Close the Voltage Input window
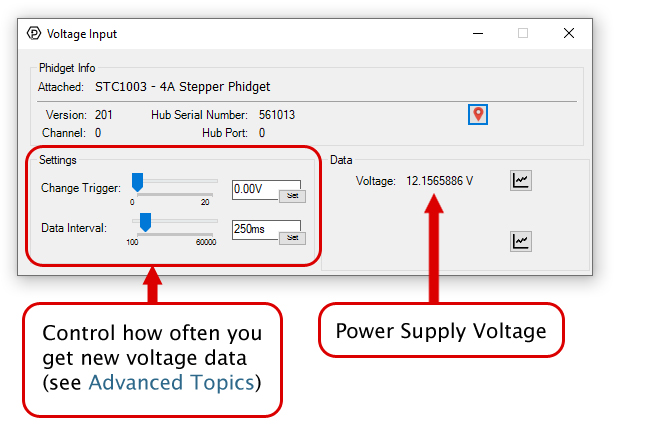The width and height of the screenshot is (648, 425). [x=568, y=33]
